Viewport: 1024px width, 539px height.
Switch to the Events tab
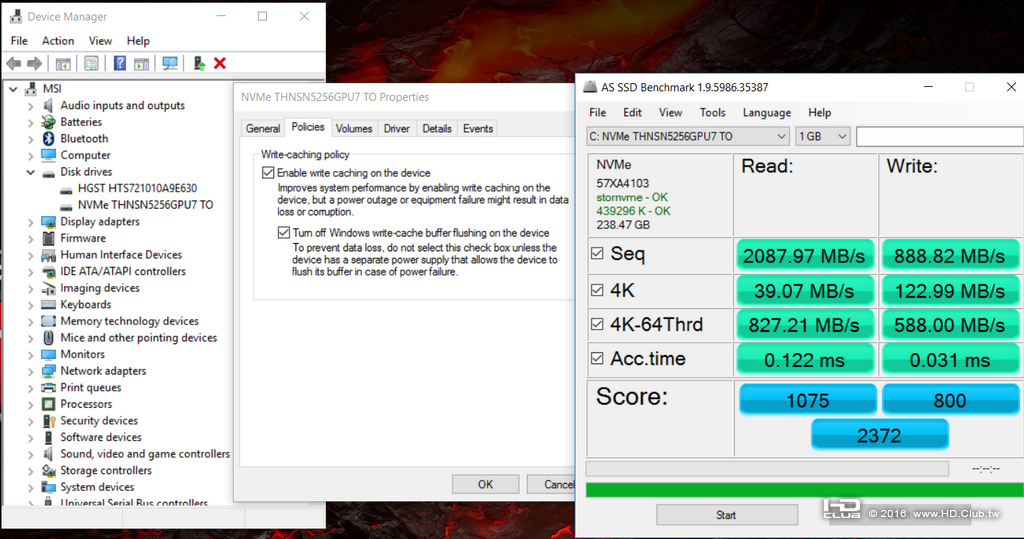click(478, 129)
